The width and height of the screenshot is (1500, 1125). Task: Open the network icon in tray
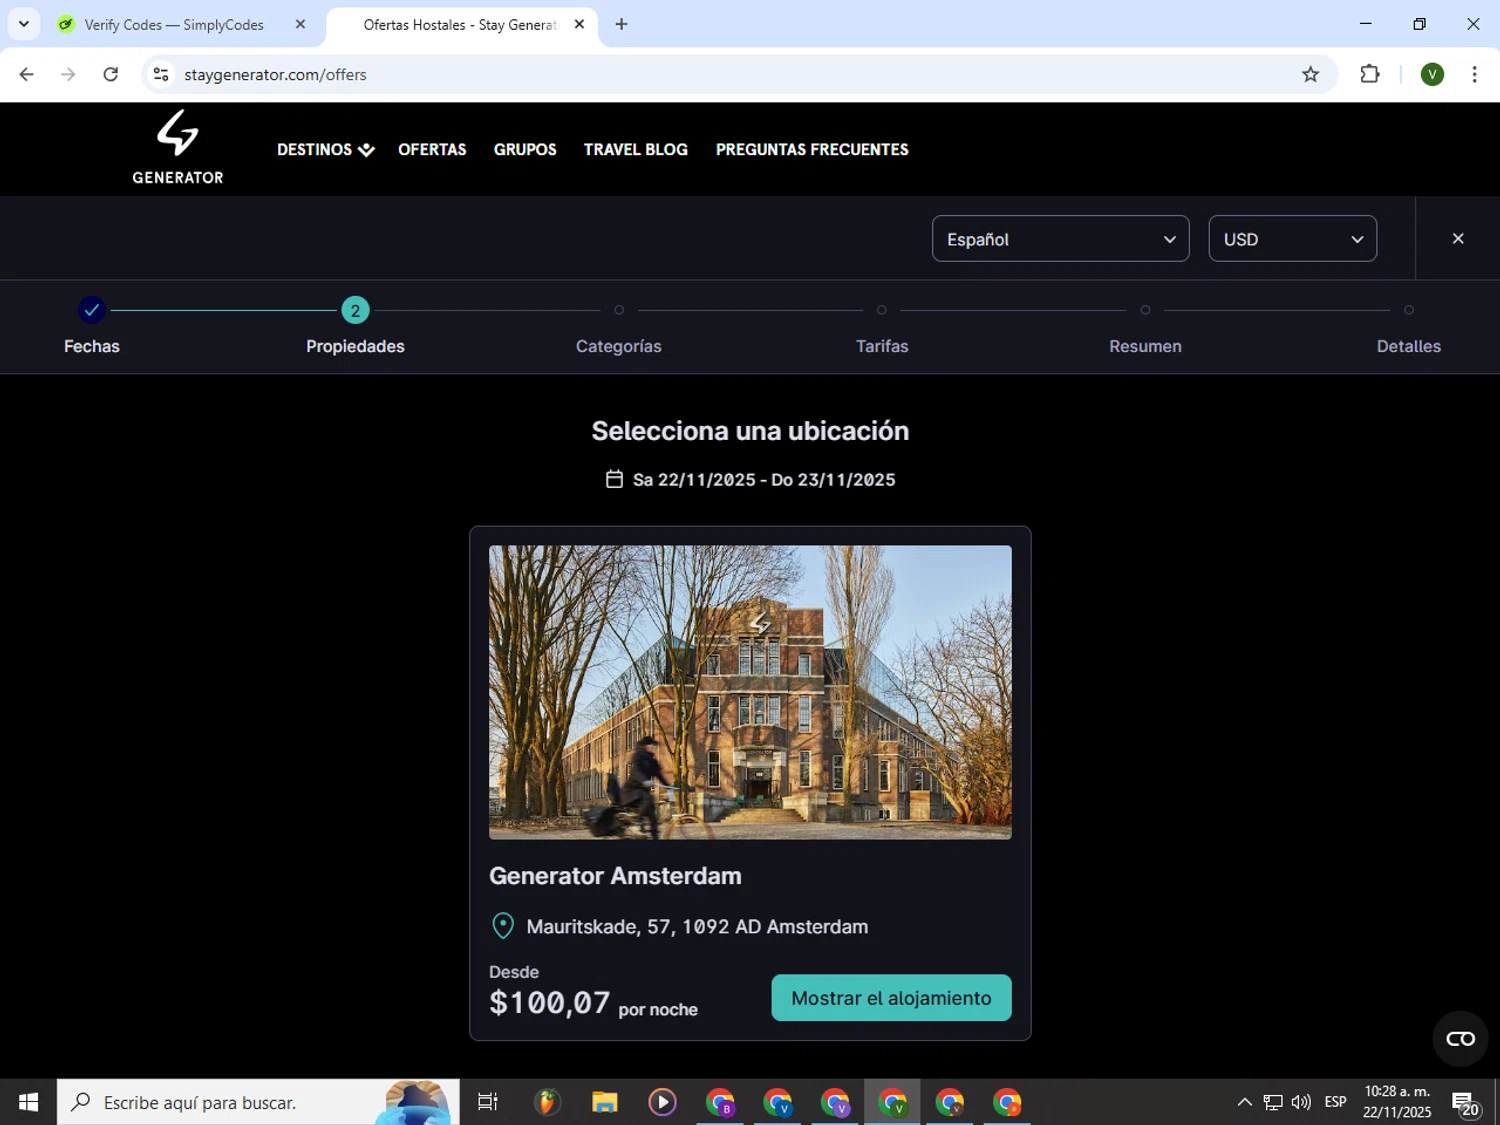(x=1273, y=1102)
